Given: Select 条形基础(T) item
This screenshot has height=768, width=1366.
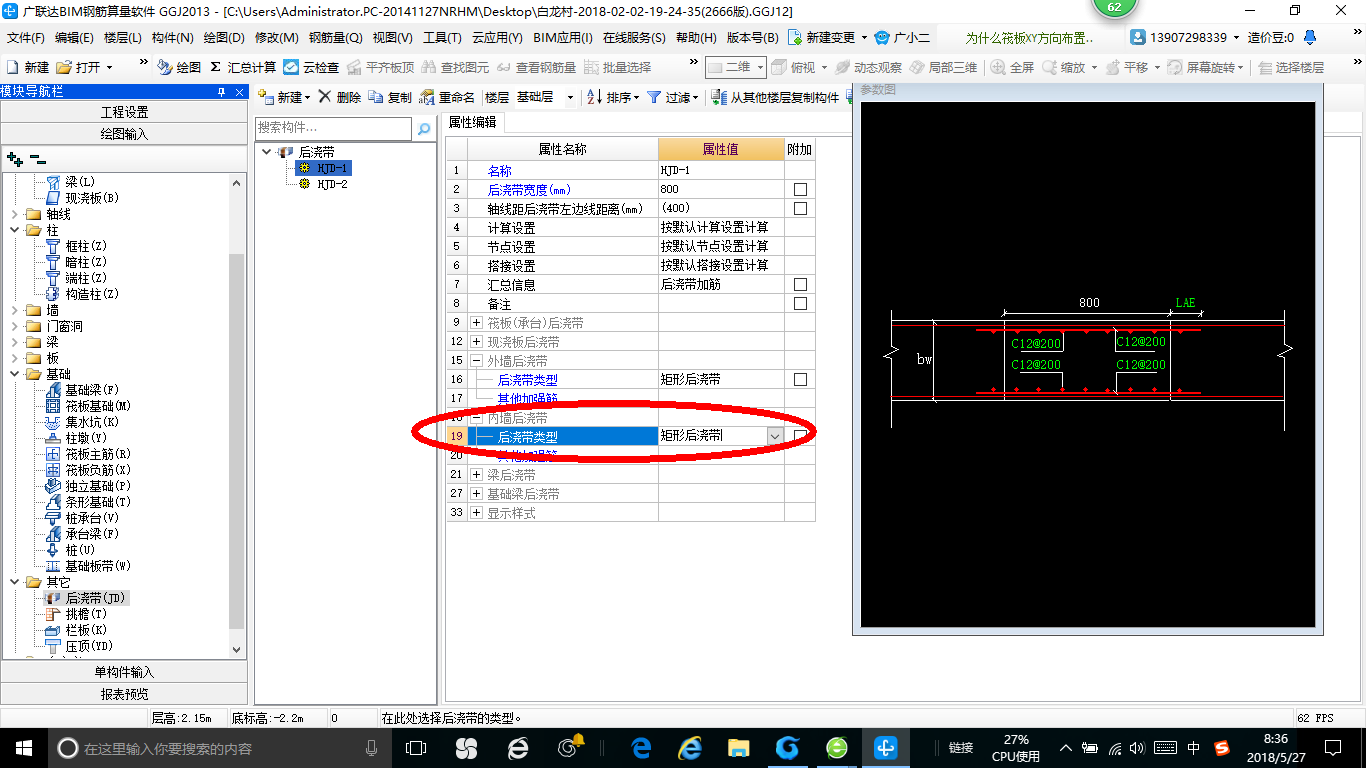Looking at the screenshot, I should pyautogui.click(x=88, y=502).
